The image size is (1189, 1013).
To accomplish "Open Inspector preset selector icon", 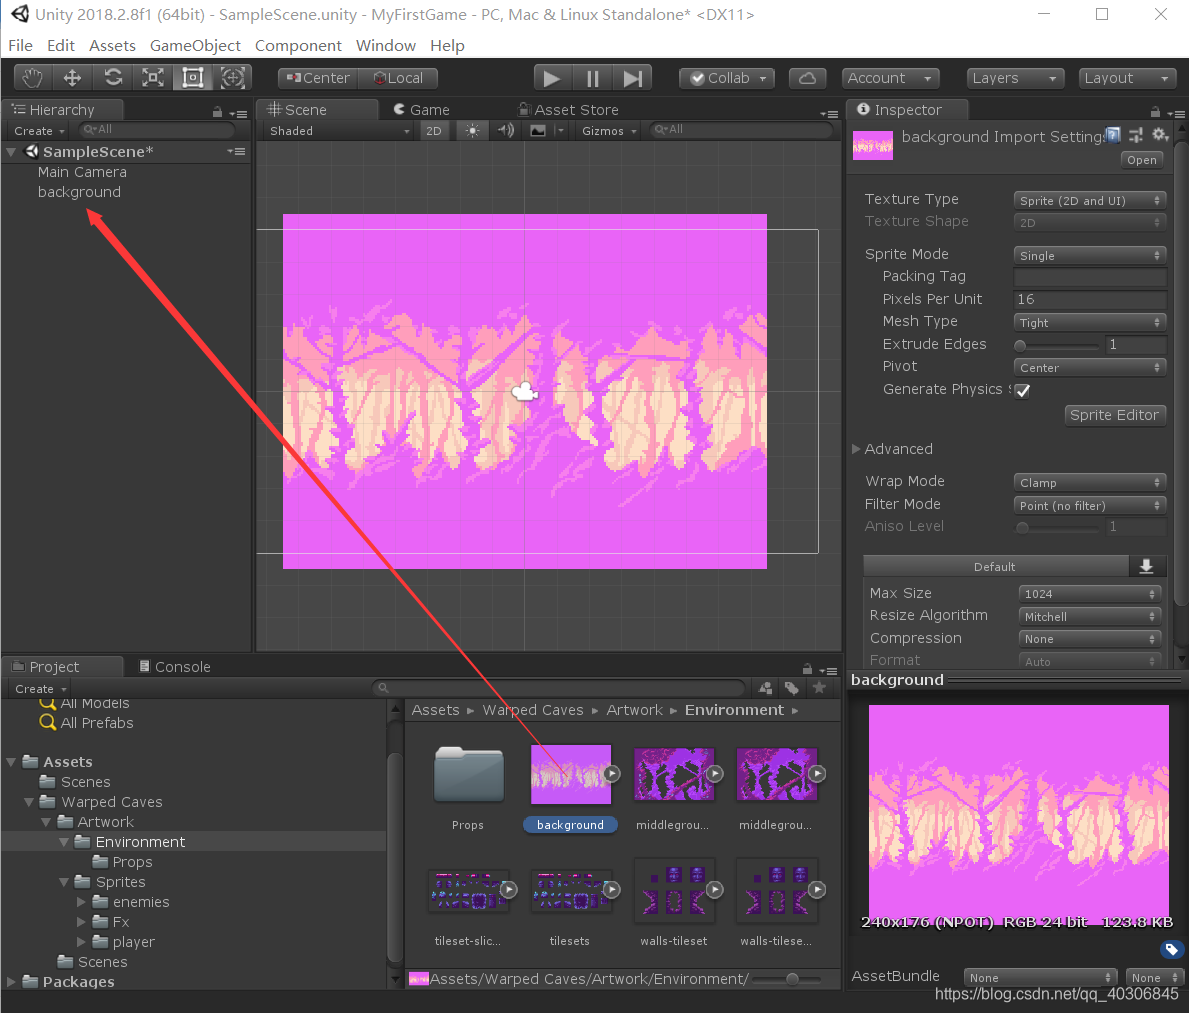I will pyautogui.click(x=1136, y=135).
